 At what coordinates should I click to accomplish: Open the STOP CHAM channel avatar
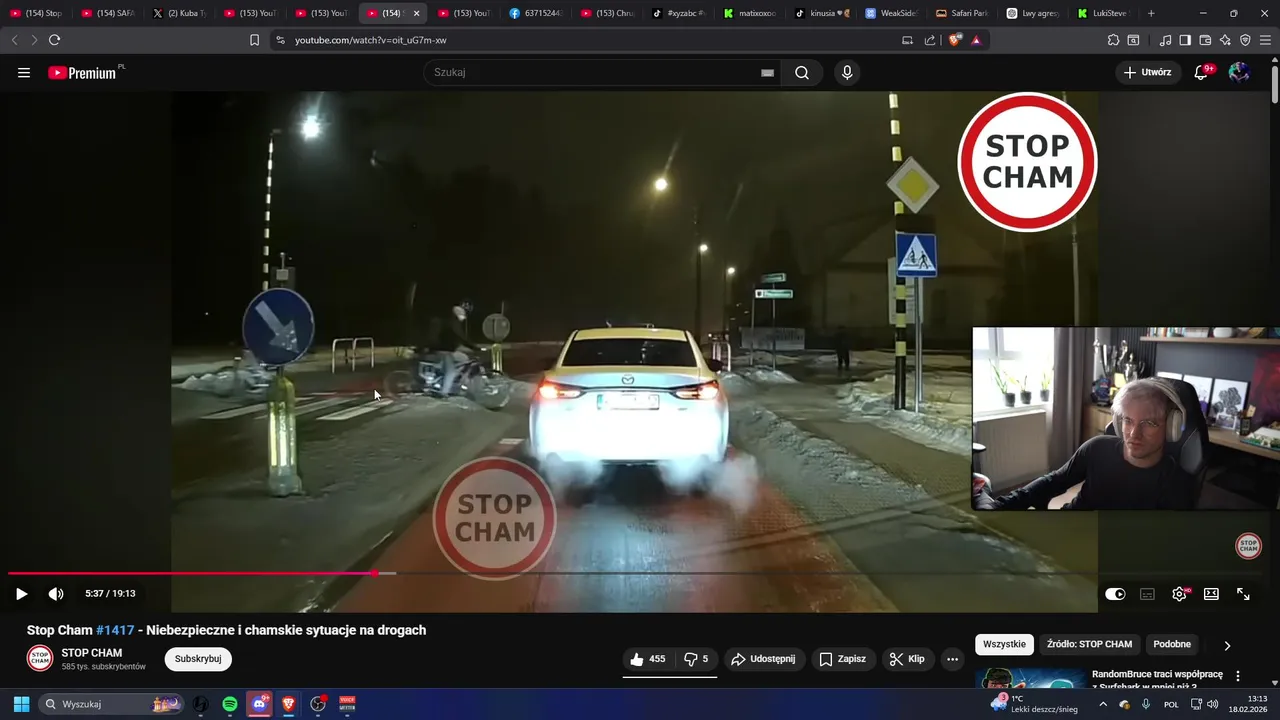point(40,659)
